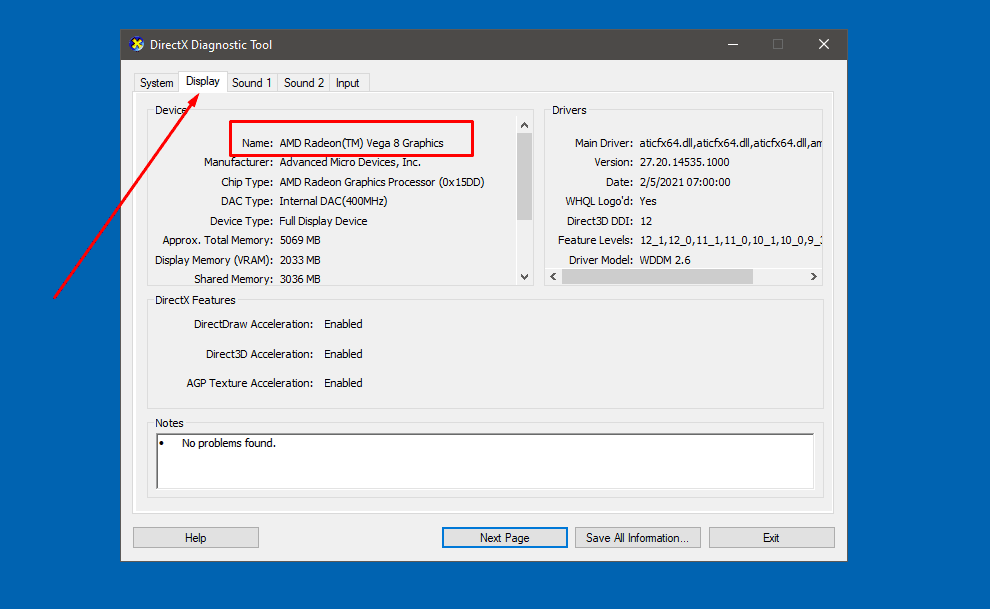
Task: Click the WHQL Logo'd Yes value
Action: tap(648, 201)
